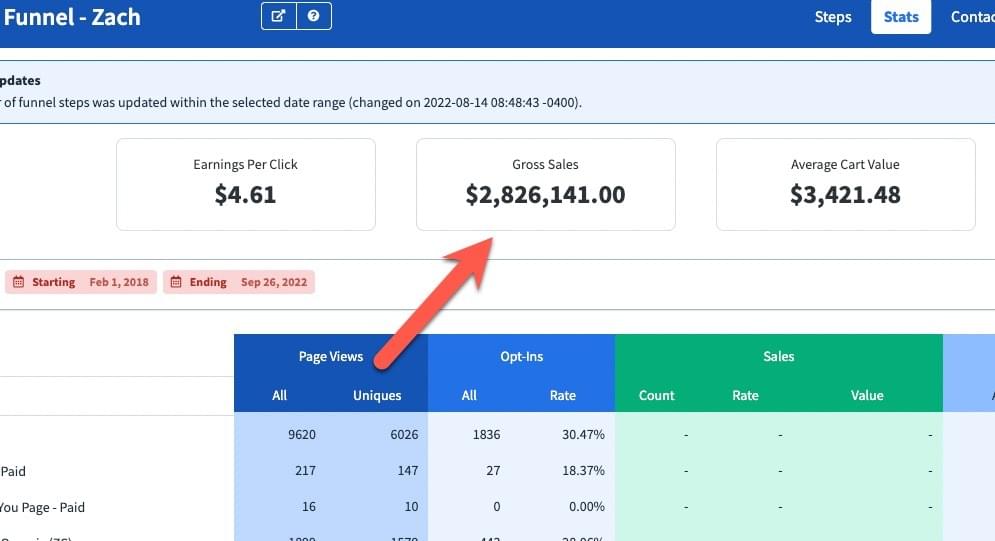Open the Ending Sep 26, 2022 date picker
Image resolution: width=995 pixels, height=541 pixels.
[239, 282]
